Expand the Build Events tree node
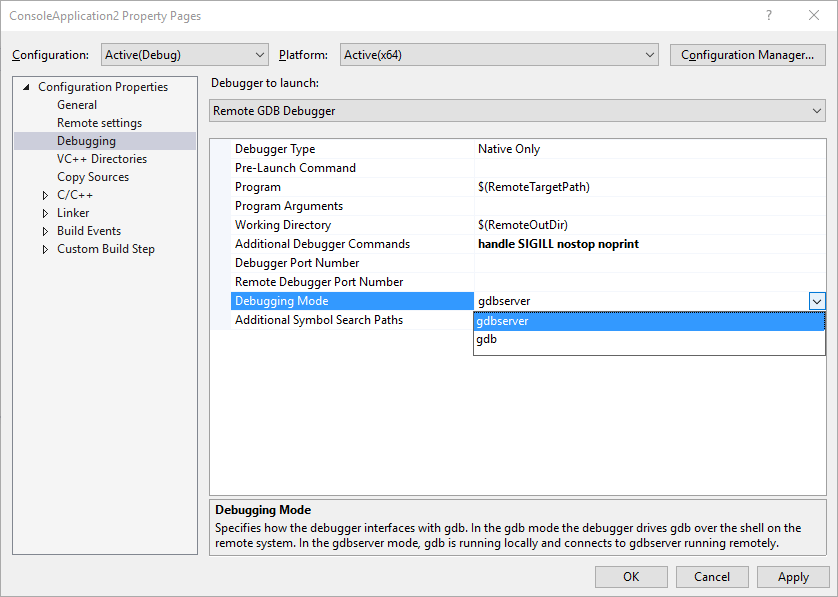This screenshot has width=838, height=597. click(x=43, y=230)
